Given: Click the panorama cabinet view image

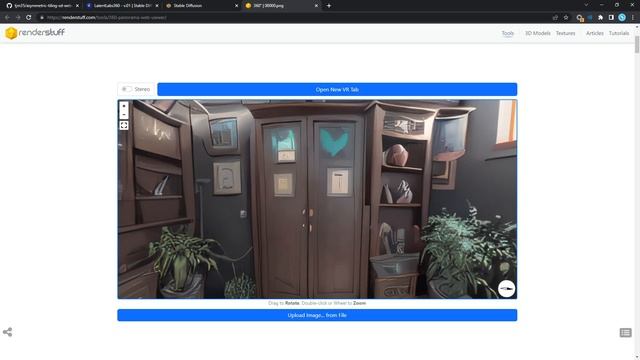Looking at the screenshot, I should pos(317,199).
